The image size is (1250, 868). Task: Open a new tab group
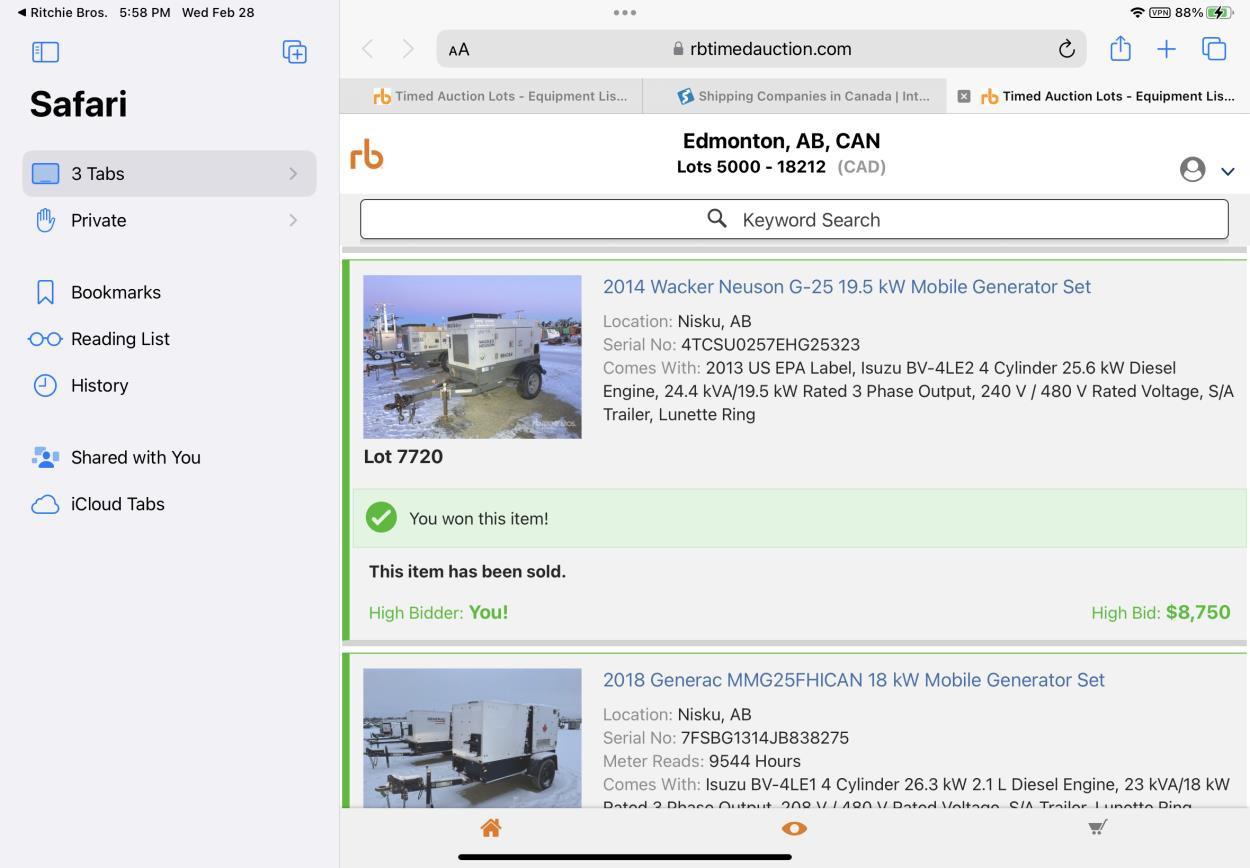coord(294,52)
